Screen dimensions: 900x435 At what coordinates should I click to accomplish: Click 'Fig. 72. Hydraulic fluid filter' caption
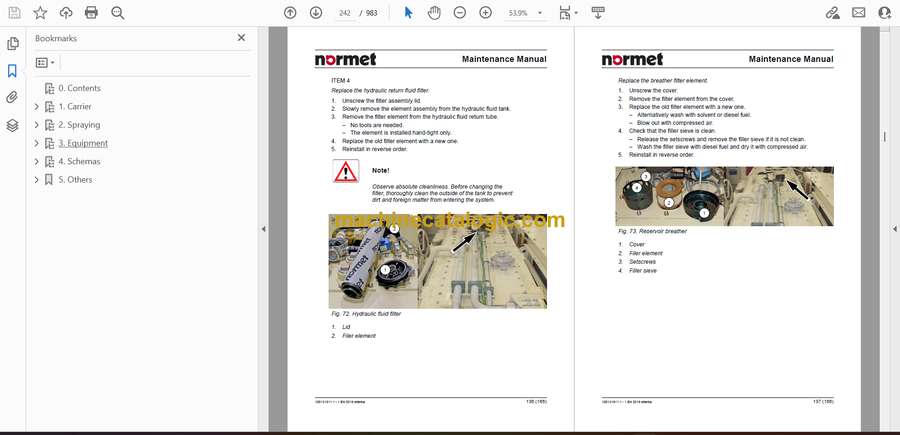(x=366, y=314)
